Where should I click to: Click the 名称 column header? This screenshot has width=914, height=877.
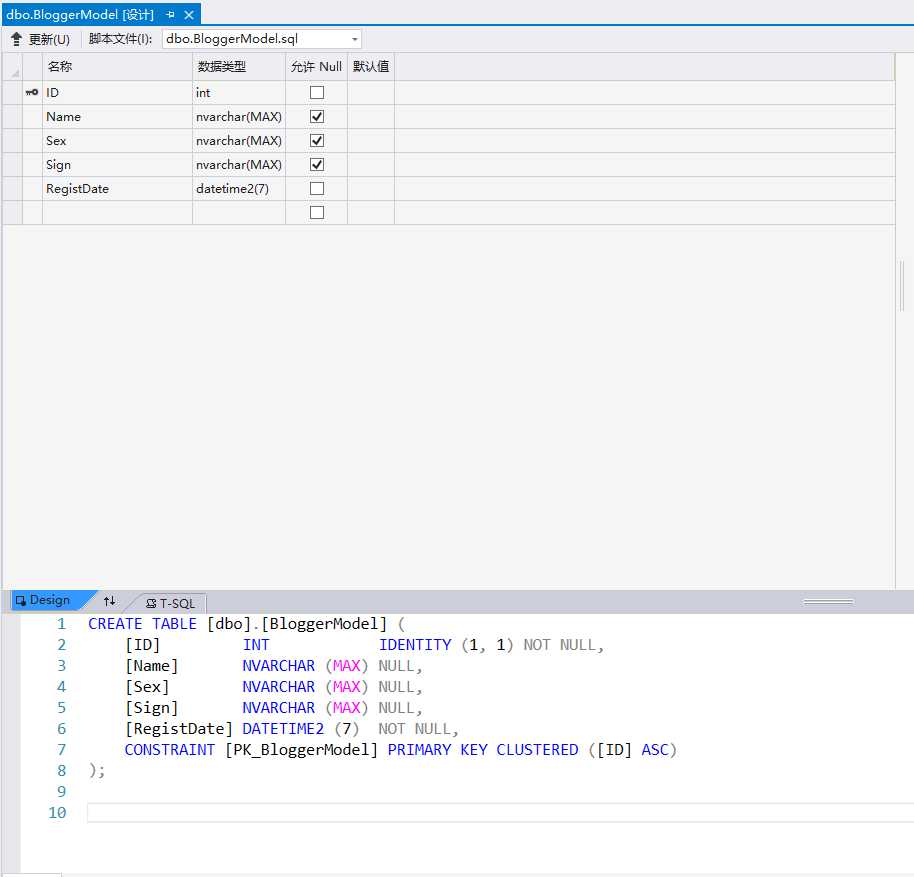117,66
